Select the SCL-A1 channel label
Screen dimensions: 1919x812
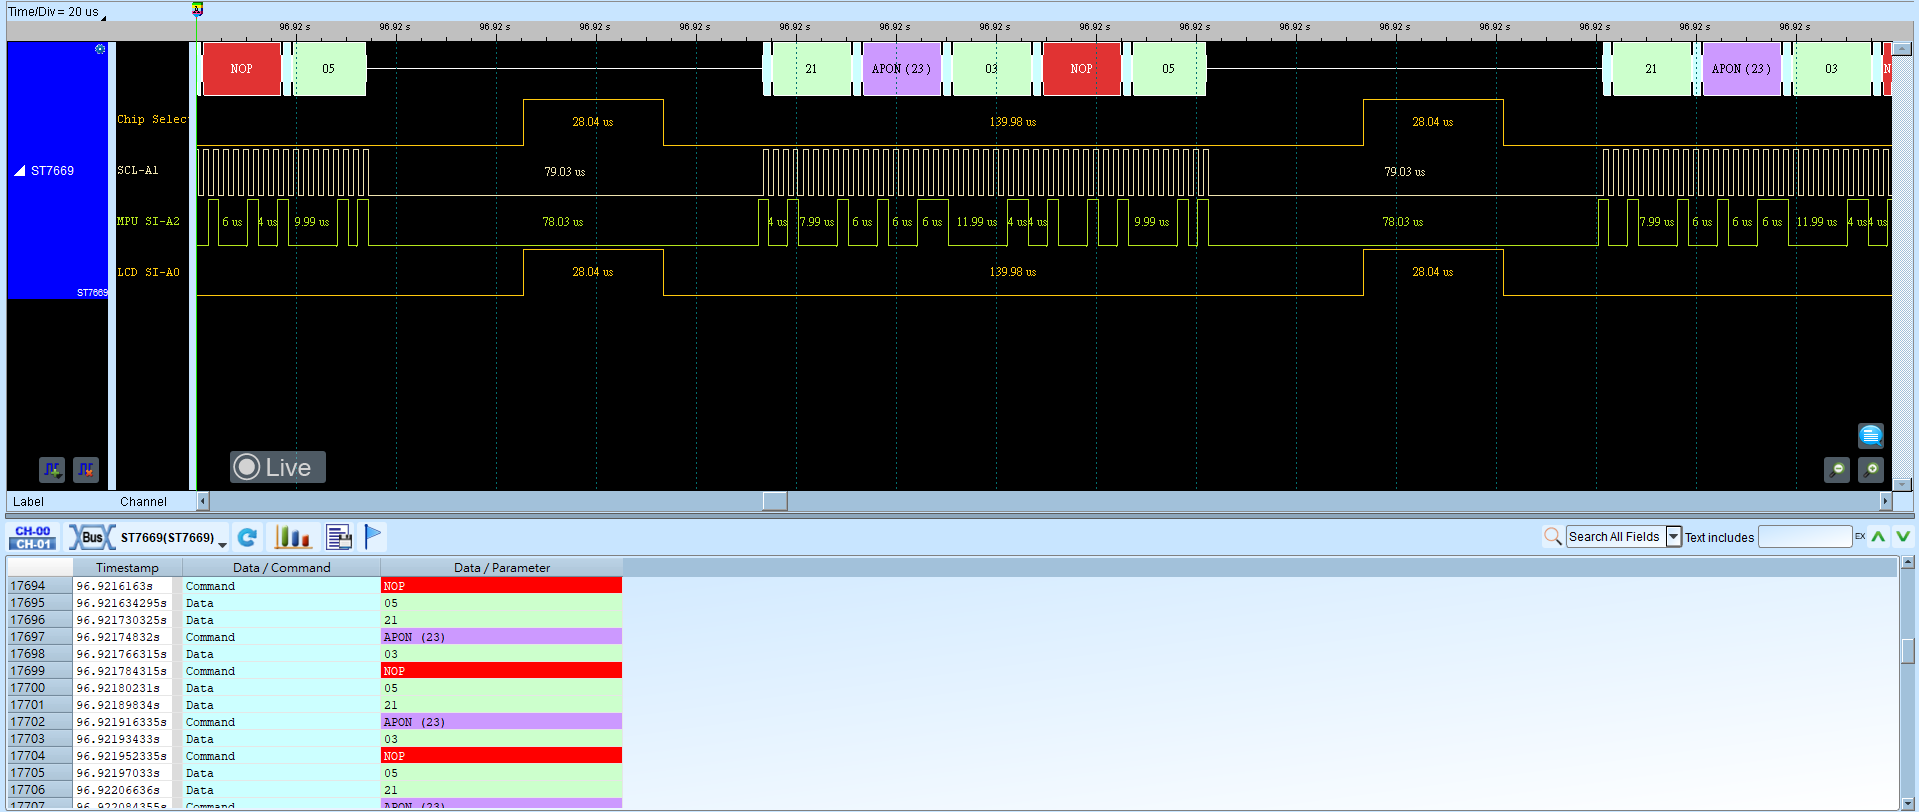[138, 171]
